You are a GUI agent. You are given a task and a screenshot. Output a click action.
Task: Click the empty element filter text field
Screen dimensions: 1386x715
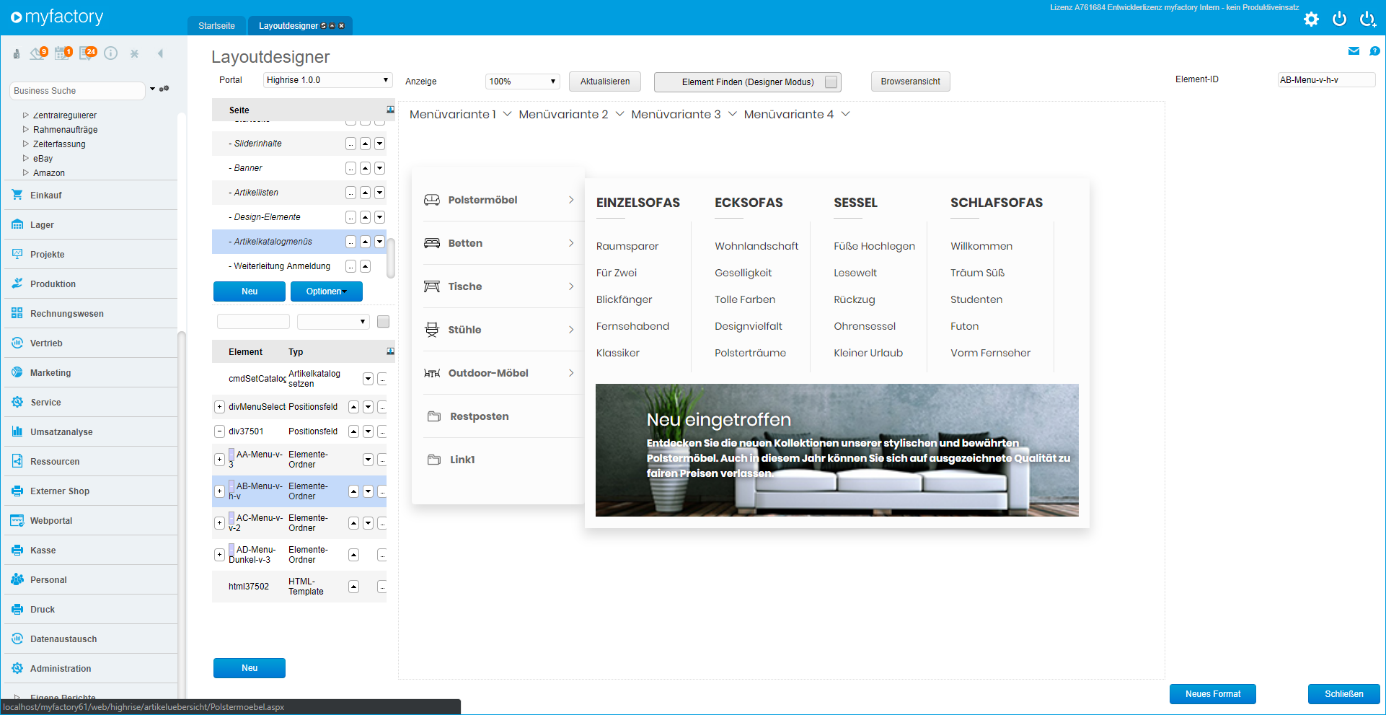coord(253,321)
